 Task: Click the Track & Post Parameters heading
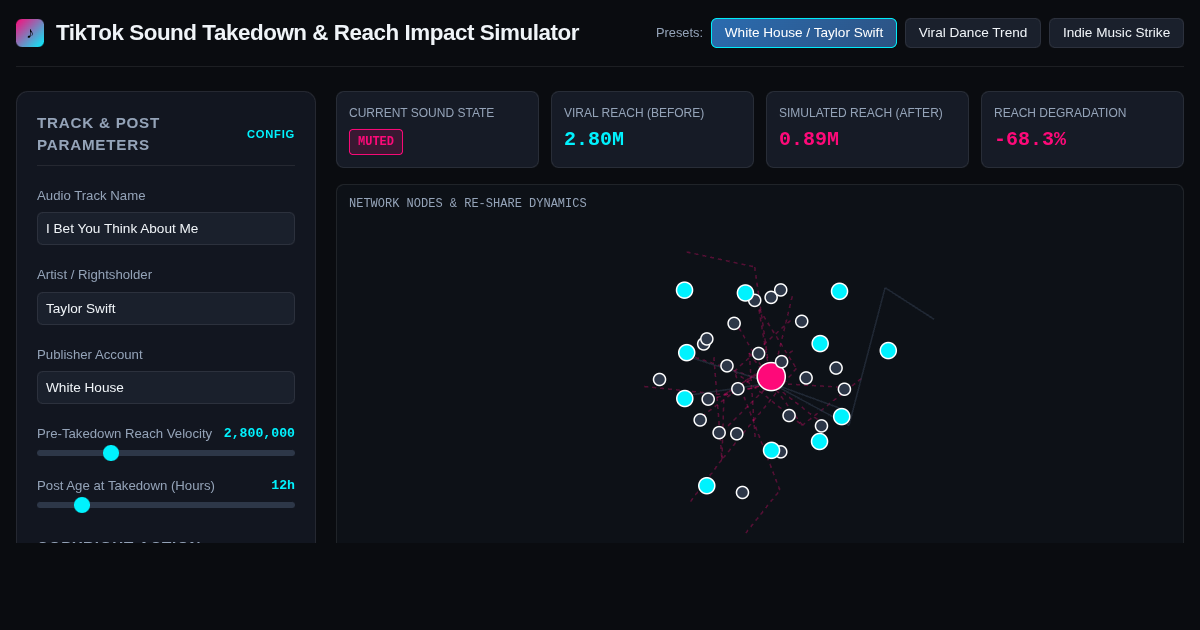pyautogui.click(x=98, y=134)
